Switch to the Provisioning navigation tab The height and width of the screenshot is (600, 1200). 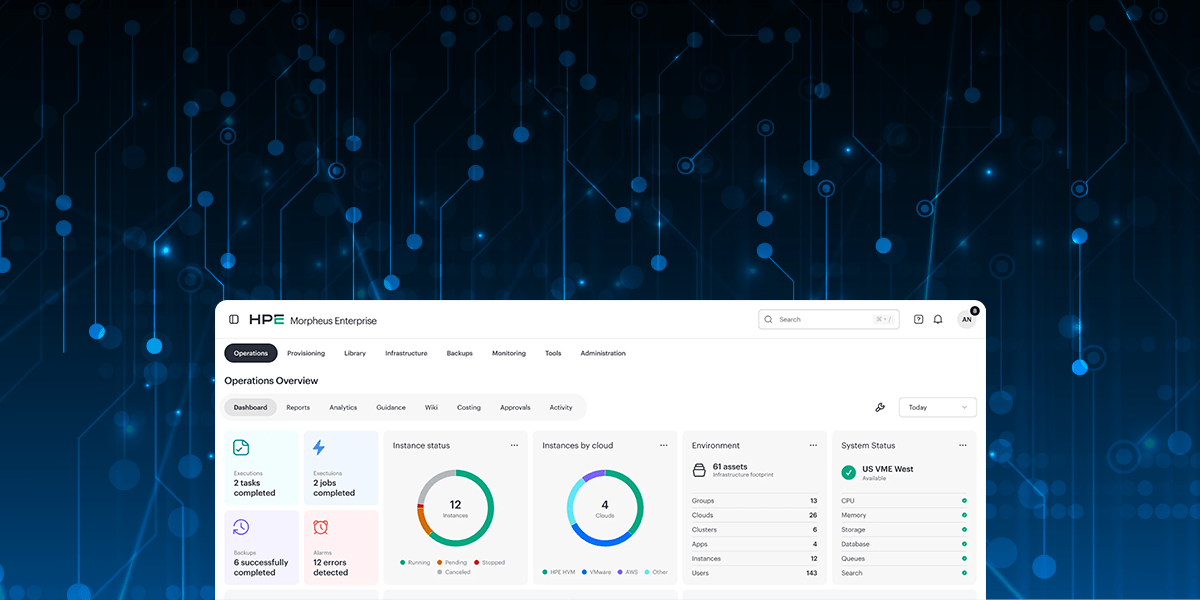coord(306,353)
